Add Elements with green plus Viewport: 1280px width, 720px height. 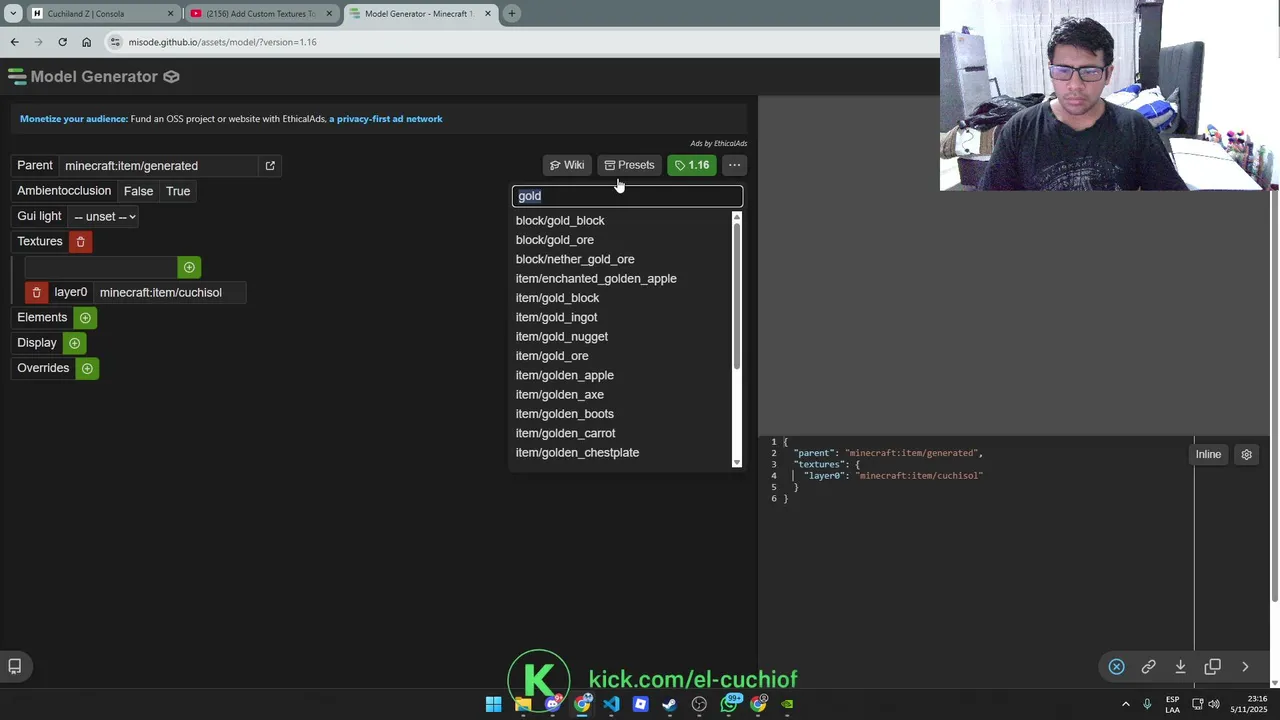coord(85,318)
